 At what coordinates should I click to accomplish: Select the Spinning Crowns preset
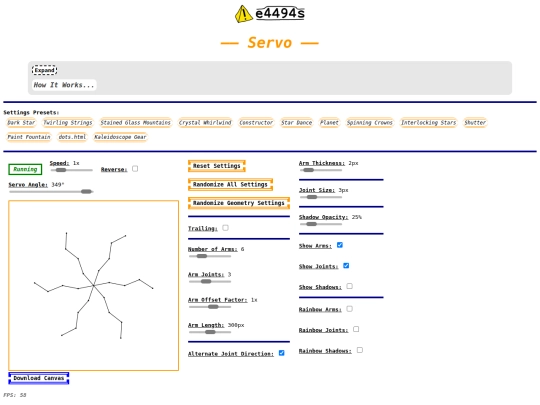(x=370, y=123)
